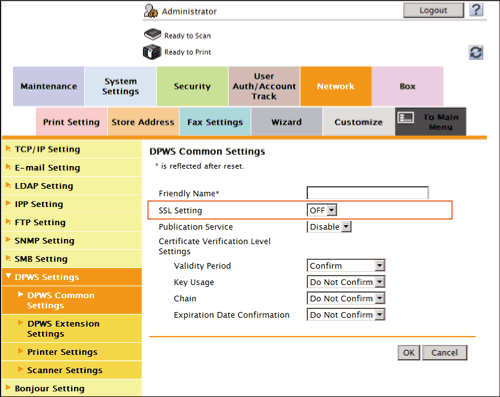Select the Network tab
The width and height of the screenshot is (500, 397).
pyautogui.click(x=336, y=86)
